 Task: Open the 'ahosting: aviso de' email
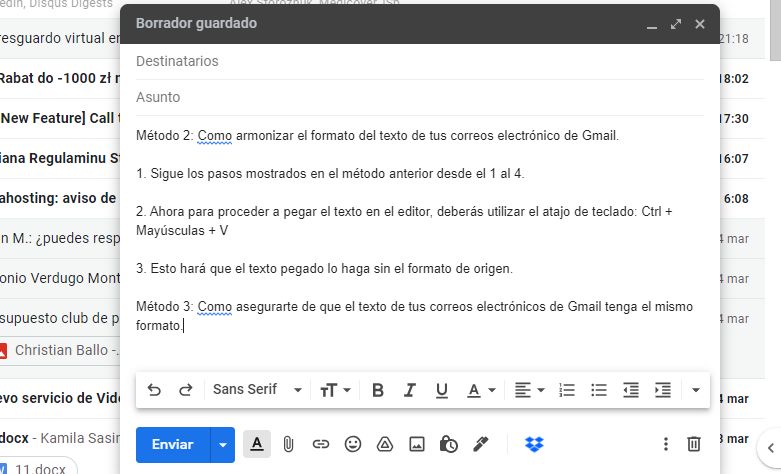click(x=60, y=198)
